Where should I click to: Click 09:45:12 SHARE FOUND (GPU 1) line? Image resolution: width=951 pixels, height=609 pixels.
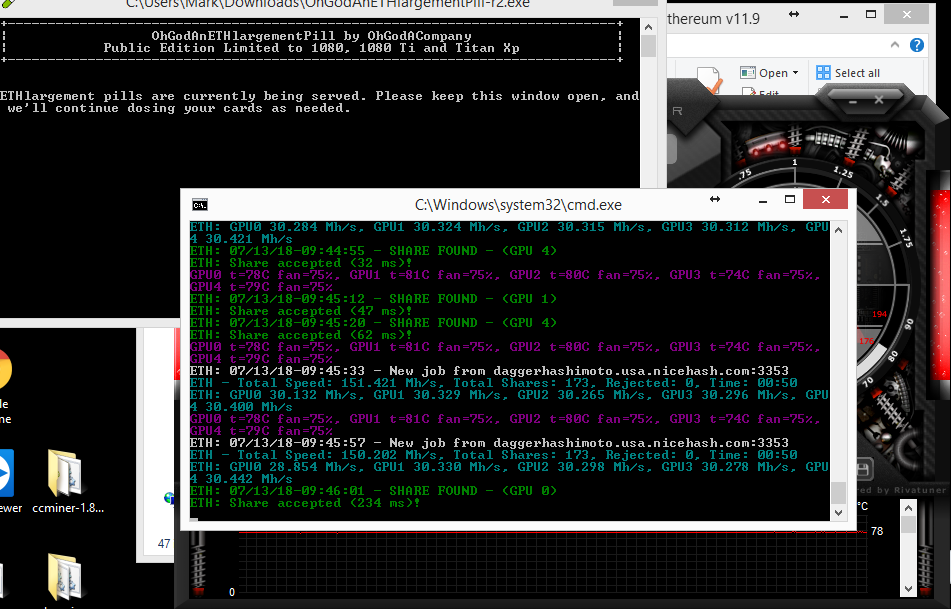[x=373, y=298]
